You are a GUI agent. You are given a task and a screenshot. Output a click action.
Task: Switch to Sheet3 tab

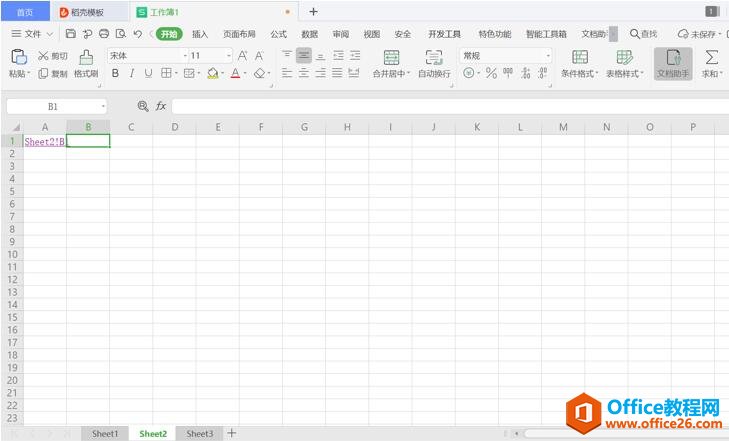click(200, 434)
